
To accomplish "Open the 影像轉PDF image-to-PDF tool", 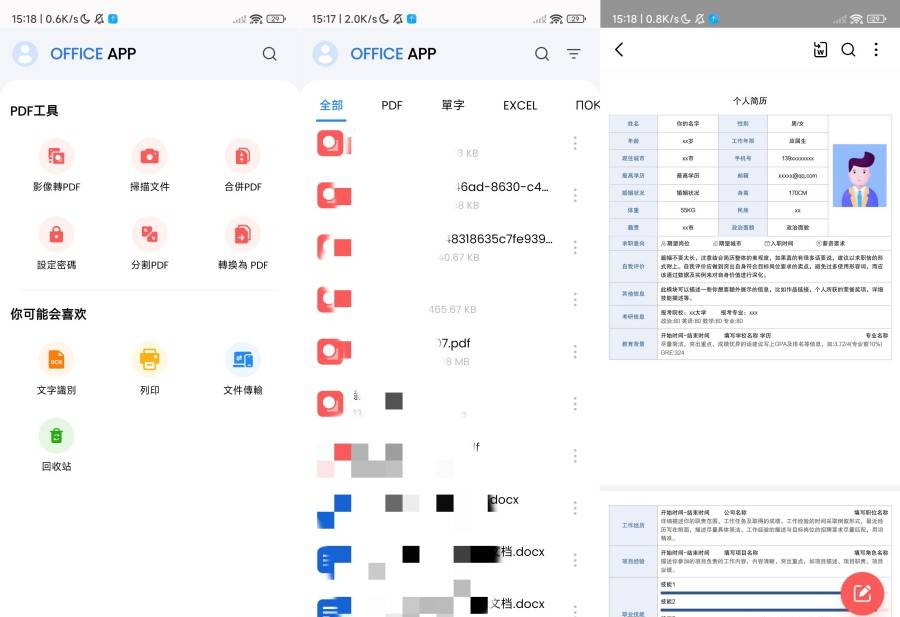I will [56, 156].
